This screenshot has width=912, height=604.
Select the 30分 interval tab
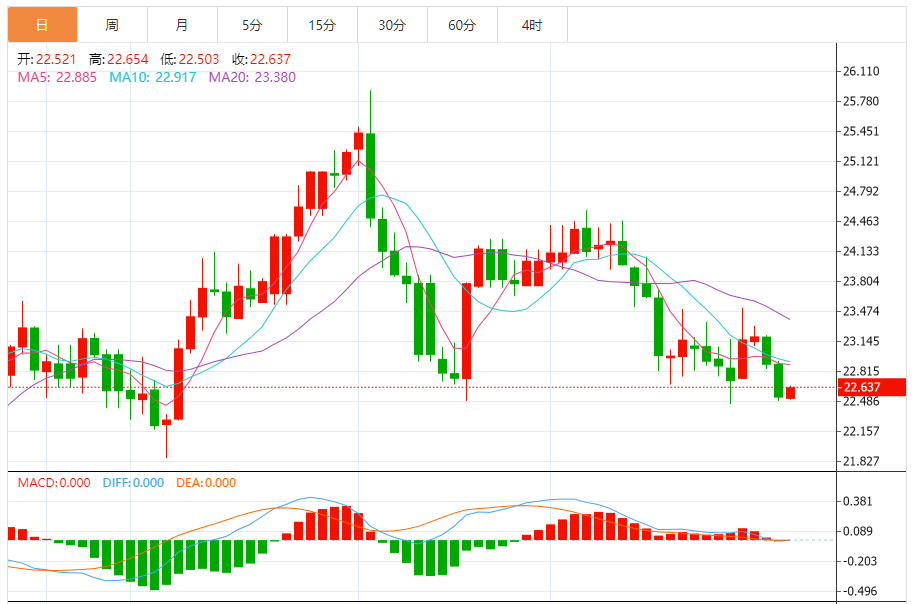click(392, 25)
